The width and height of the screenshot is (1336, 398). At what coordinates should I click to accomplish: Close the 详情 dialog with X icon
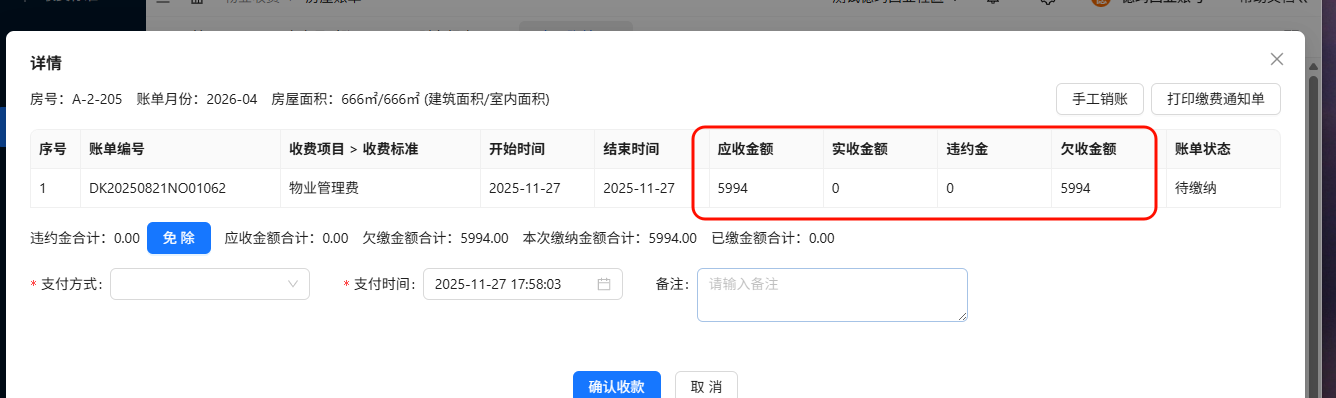click(x=1276, y=60)
